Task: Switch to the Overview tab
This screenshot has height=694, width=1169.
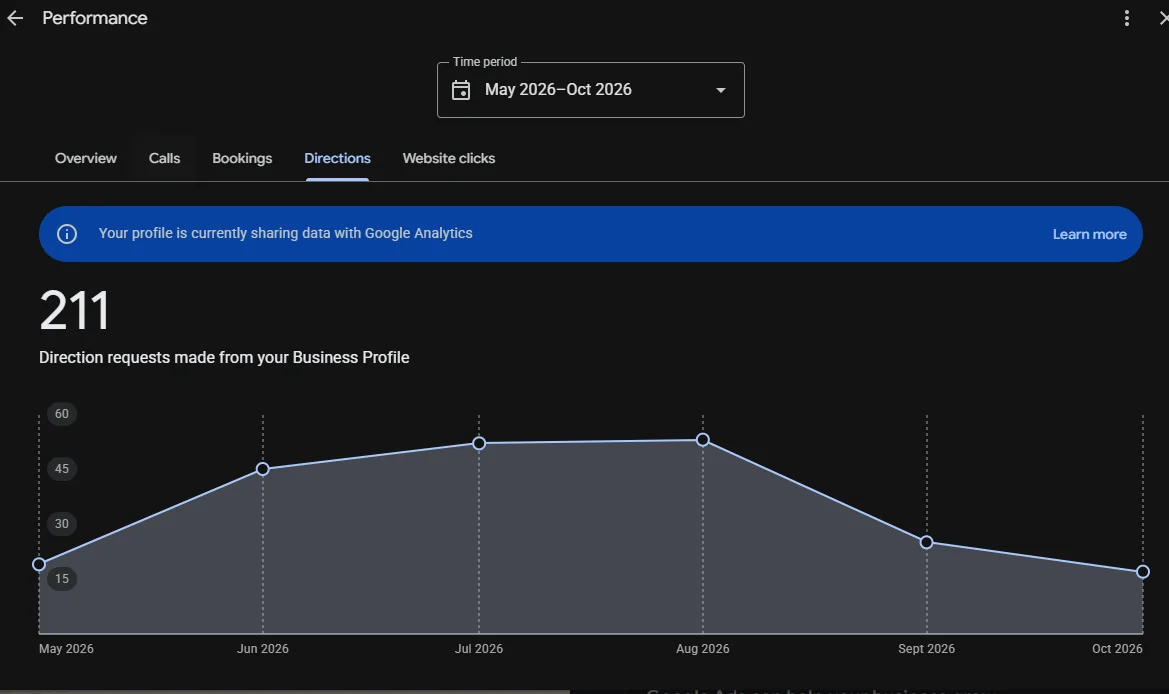Action: [x=86, y=158]
